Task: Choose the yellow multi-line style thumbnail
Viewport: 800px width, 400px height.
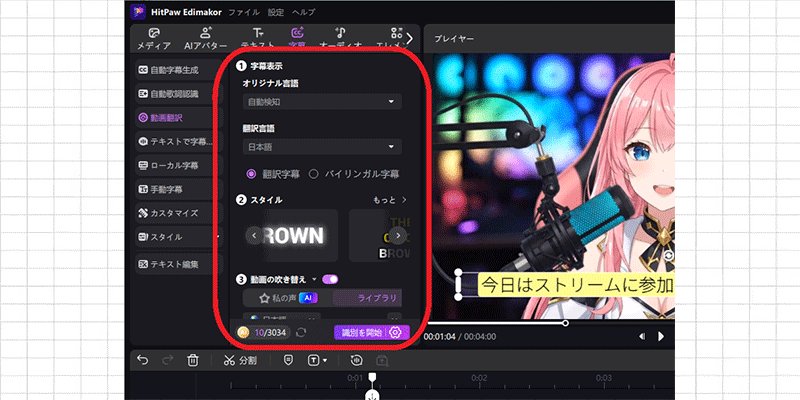Action: click(380, 236)
